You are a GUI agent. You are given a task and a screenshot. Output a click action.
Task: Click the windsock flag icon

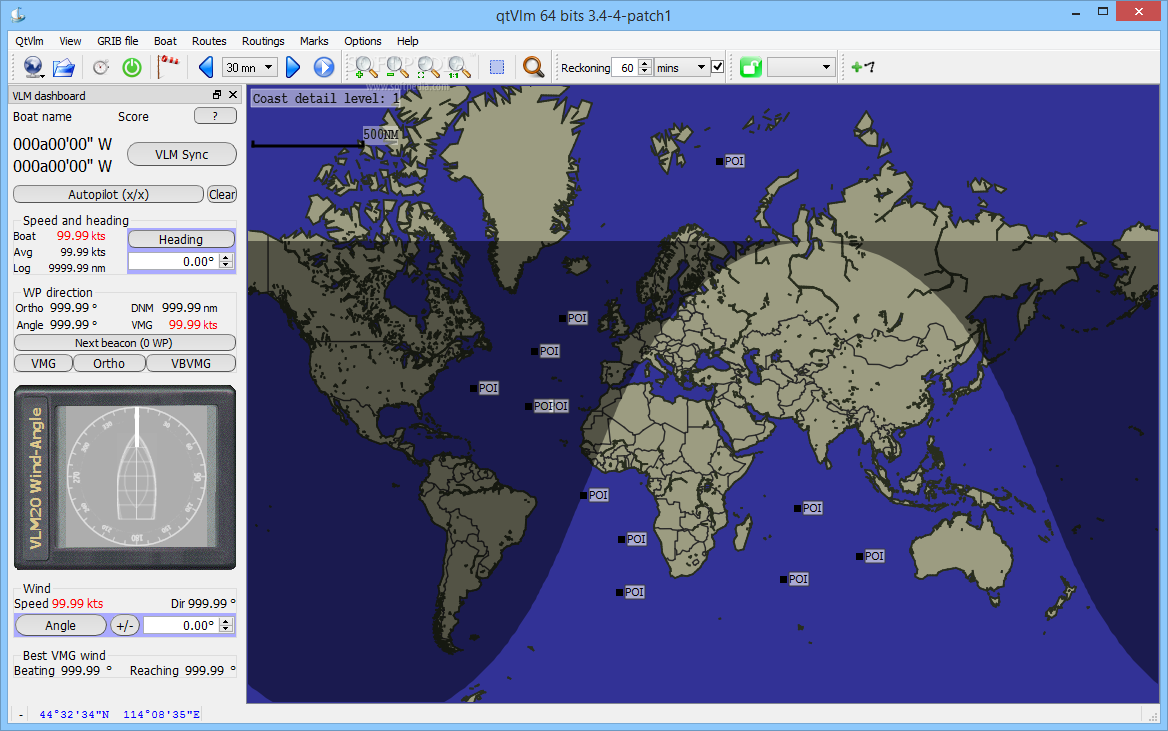click(169, 66)
